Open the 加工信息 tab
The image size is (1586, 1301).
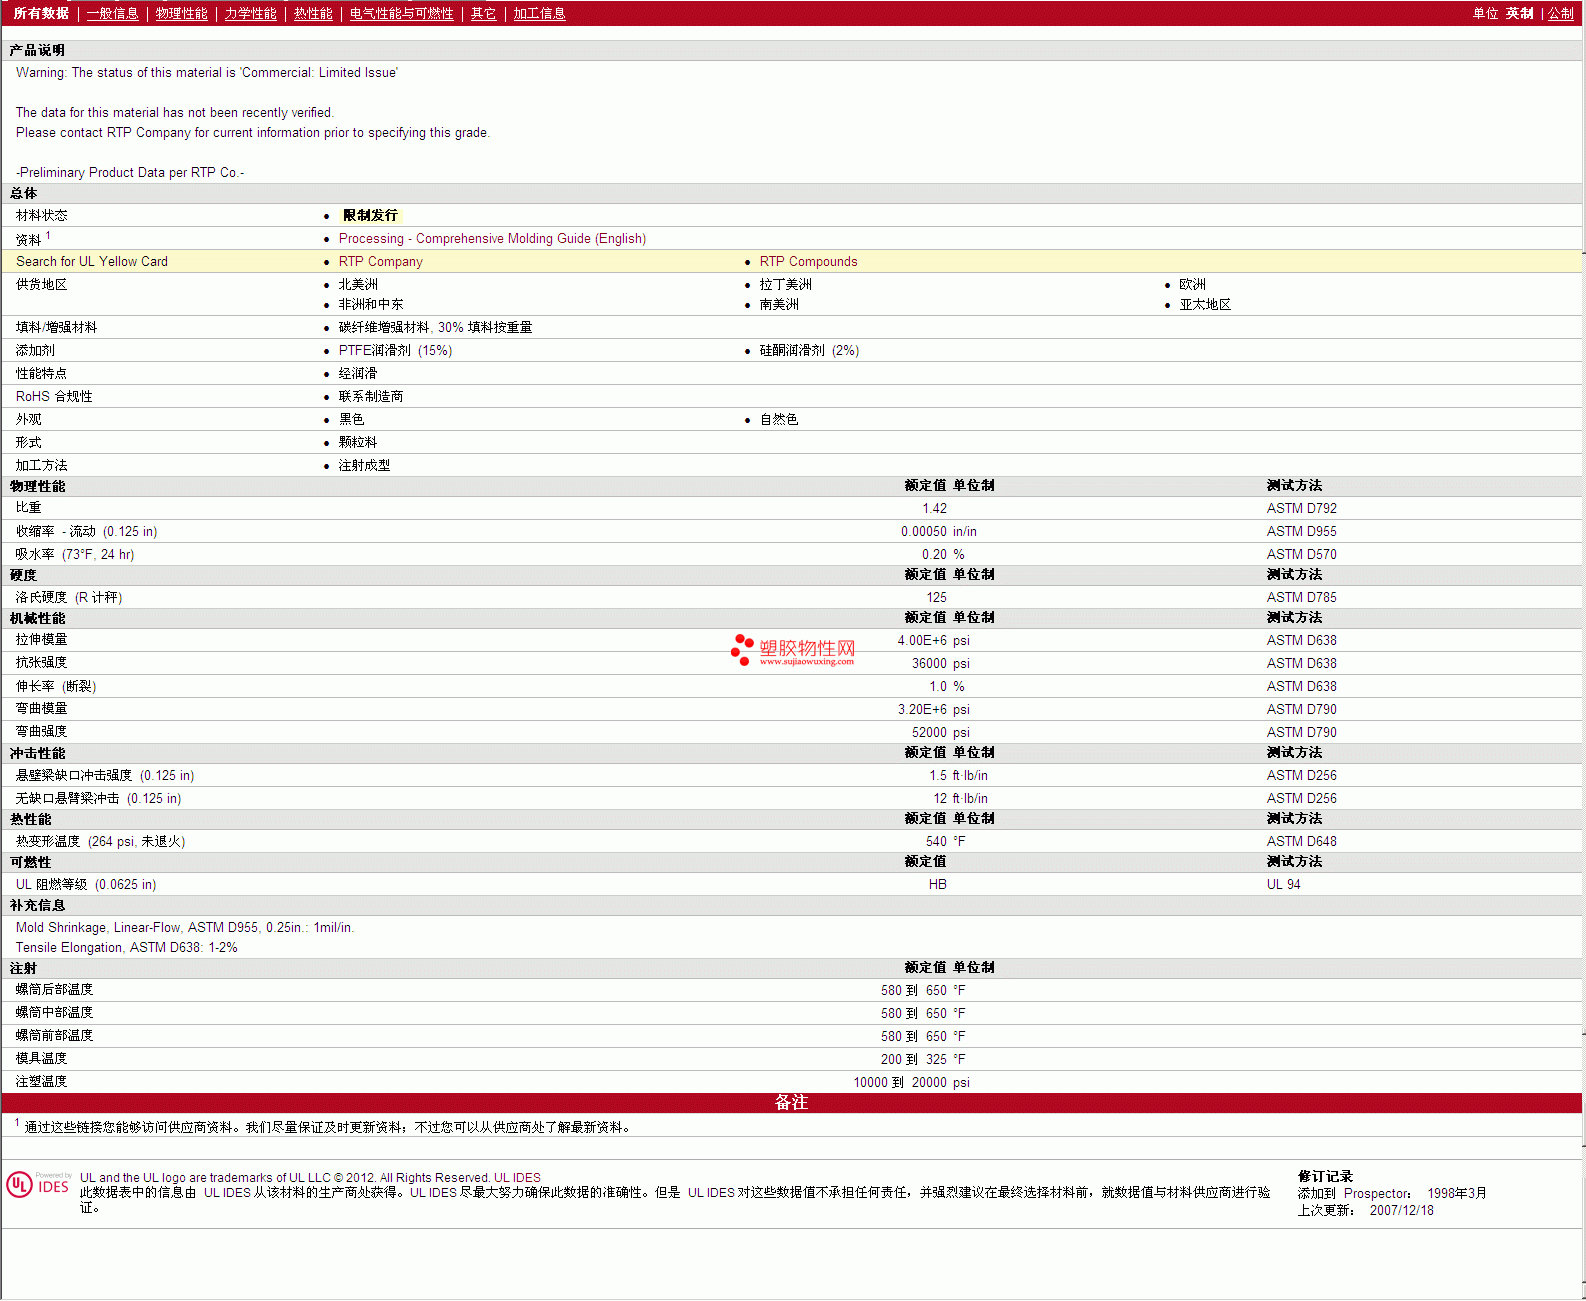point(540,14)
